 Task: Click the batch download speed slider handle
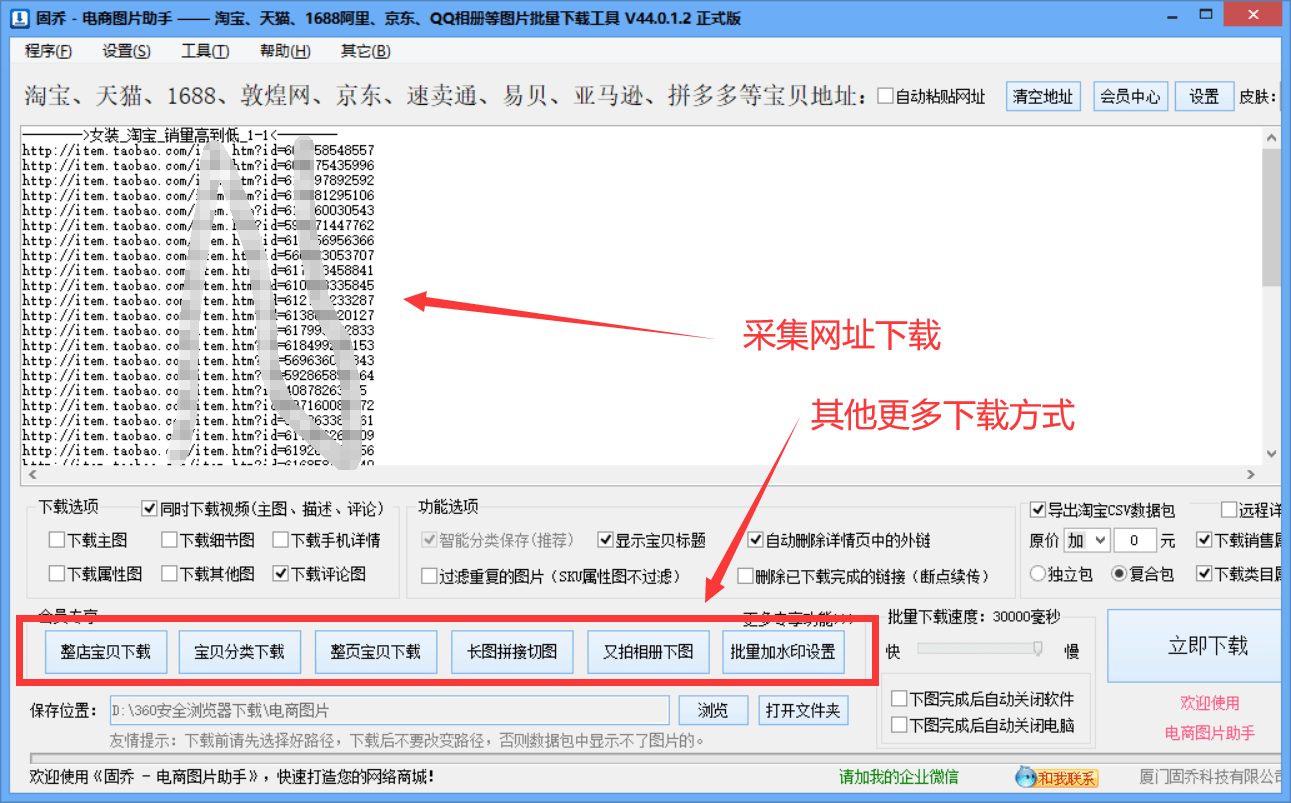1037,649
